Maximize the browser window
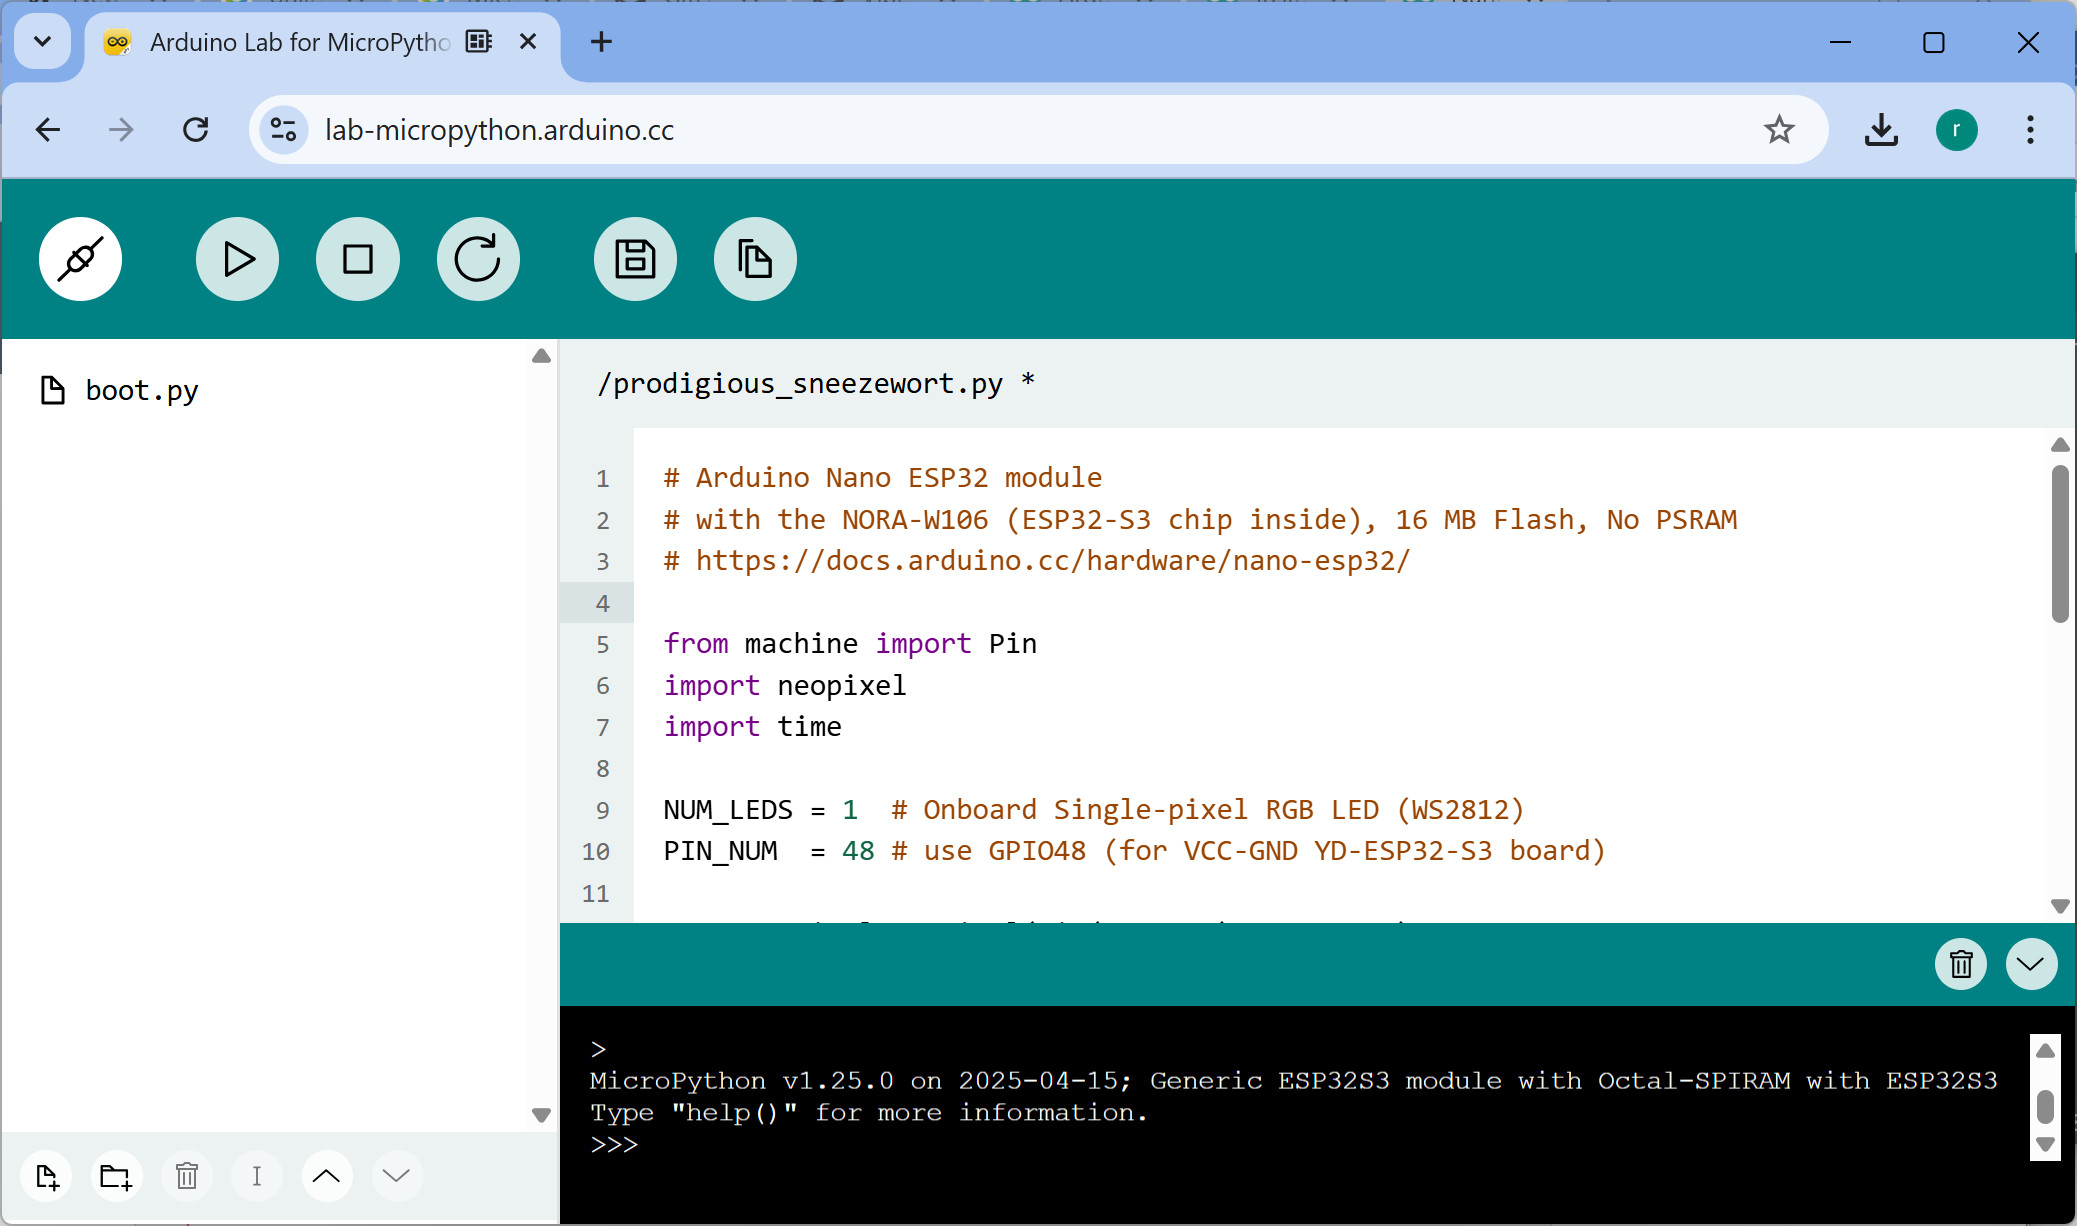This screenshot has height=1226, width=2077. tap(1933, 42)
